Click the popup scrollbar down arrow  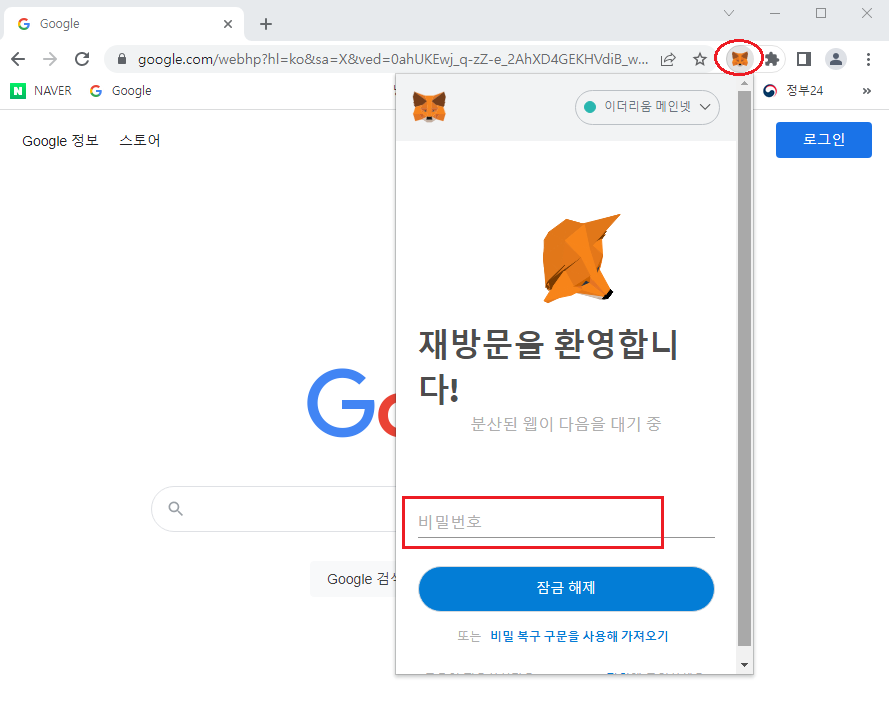tap(744, 664)
